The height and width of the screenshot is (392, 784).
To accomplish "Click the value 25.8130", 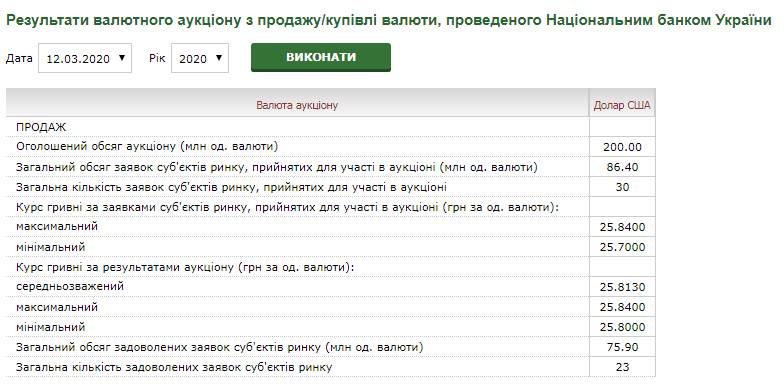I will [x=622, y=288].
